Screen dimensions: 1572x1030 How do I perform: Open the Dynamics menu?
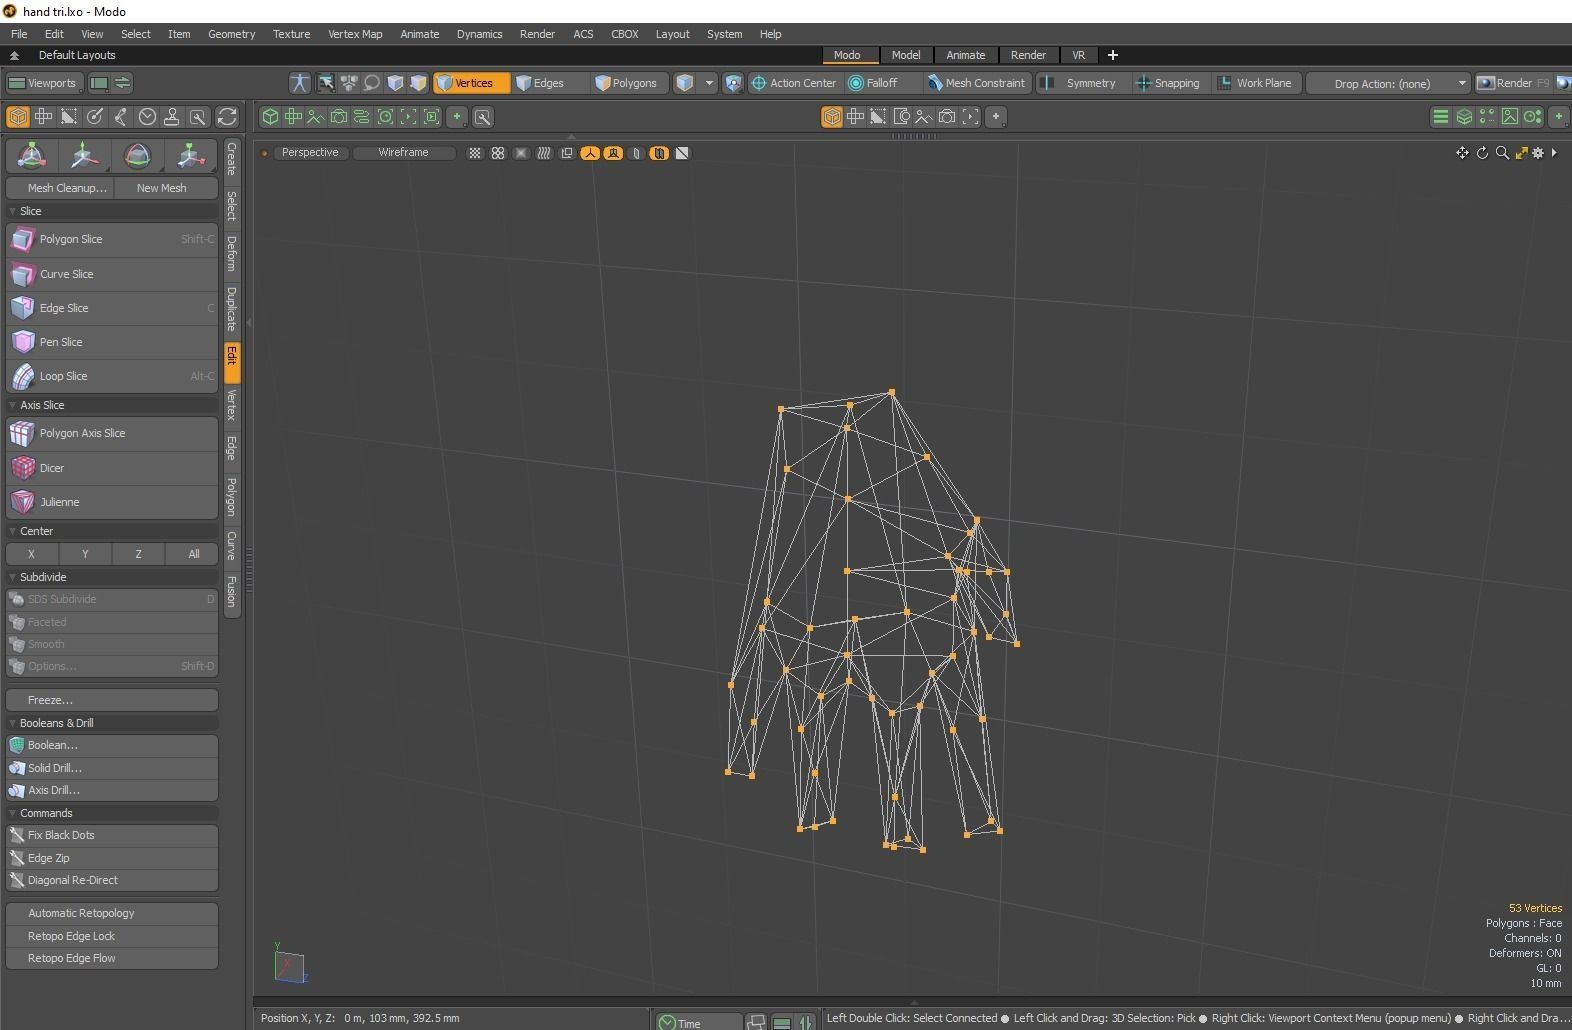coord(479,34)
